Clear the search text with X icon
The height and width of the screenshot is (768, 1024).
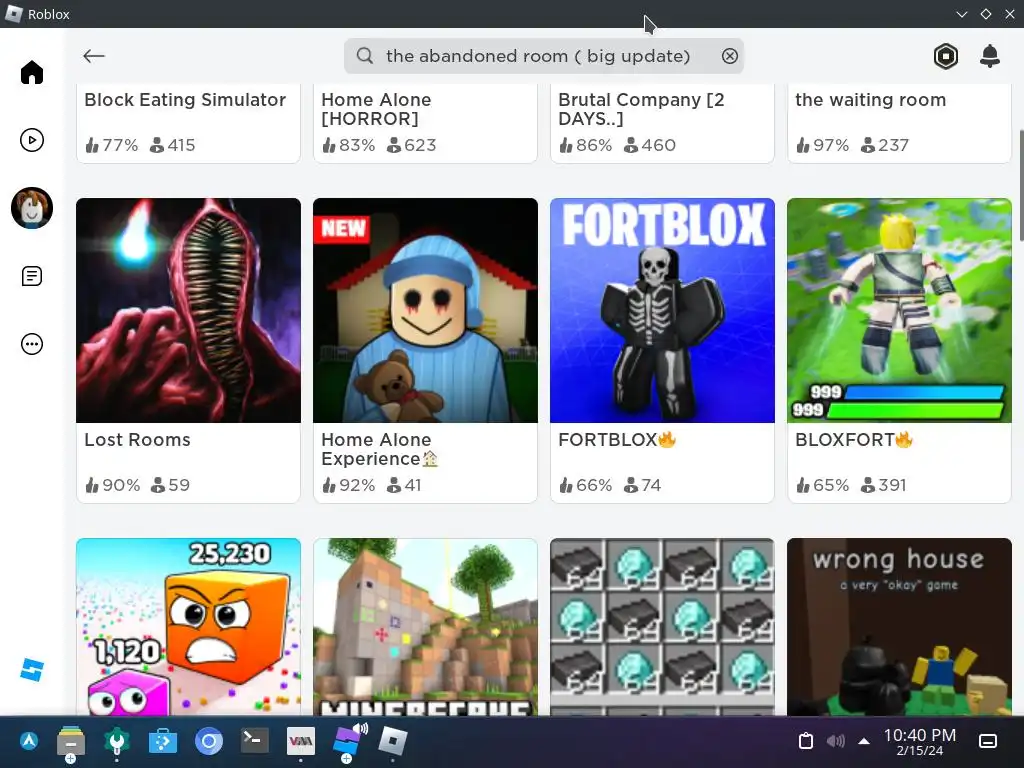(x=729, y=56)
